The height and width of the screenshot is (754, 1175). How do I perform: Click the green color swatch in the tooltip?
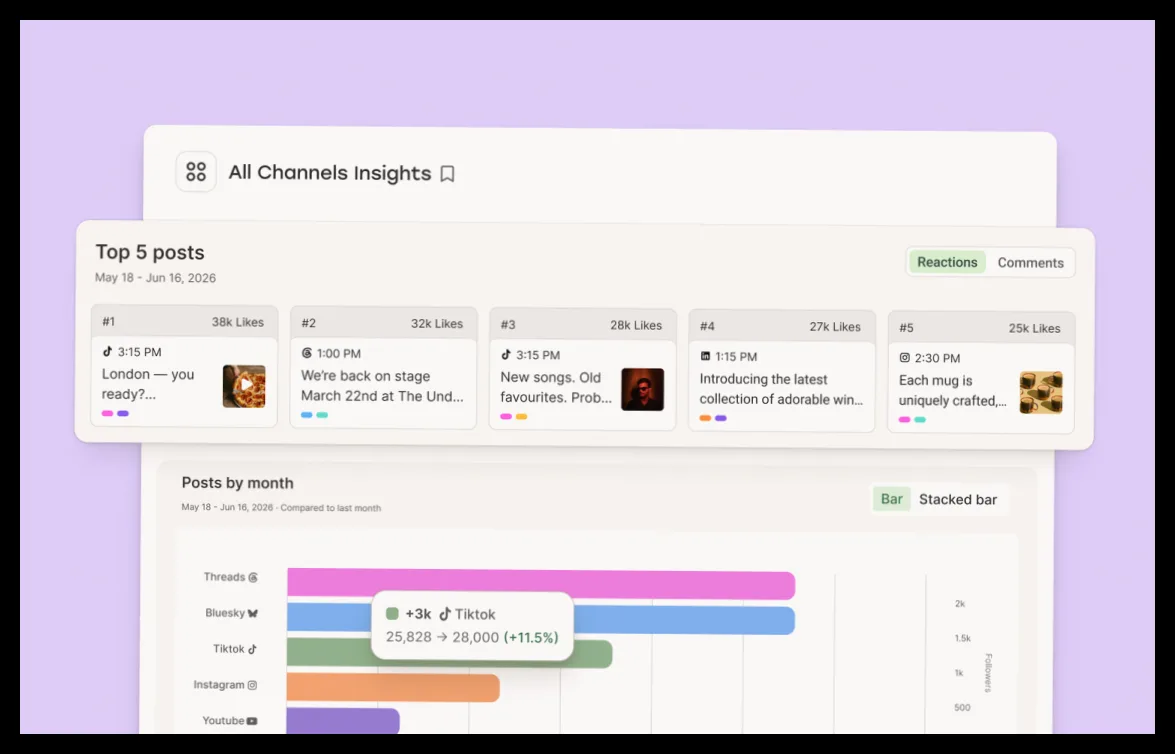tap(392, 614)
